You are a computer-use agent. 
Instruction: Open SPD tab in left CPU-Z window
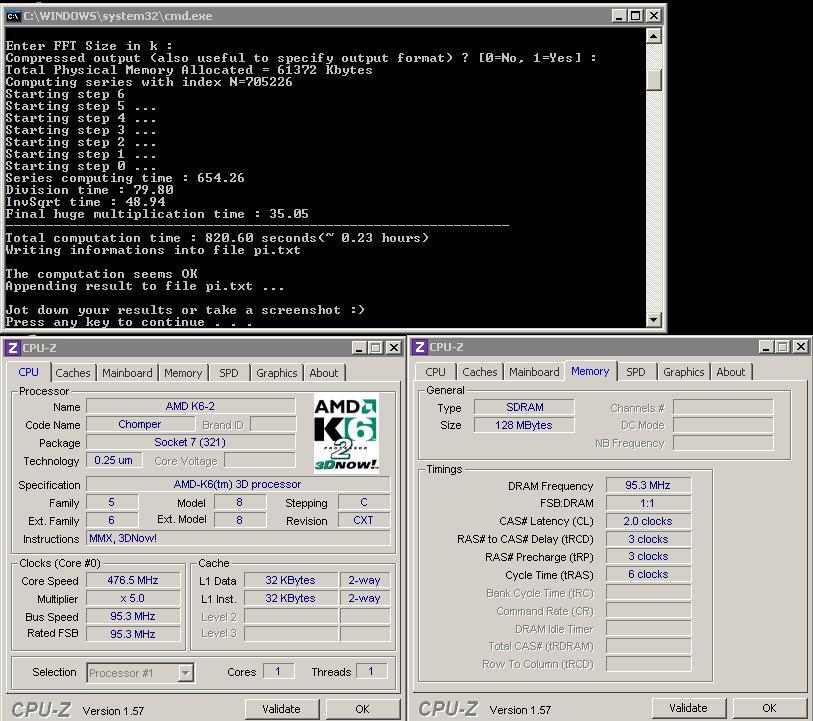(229, 373)
